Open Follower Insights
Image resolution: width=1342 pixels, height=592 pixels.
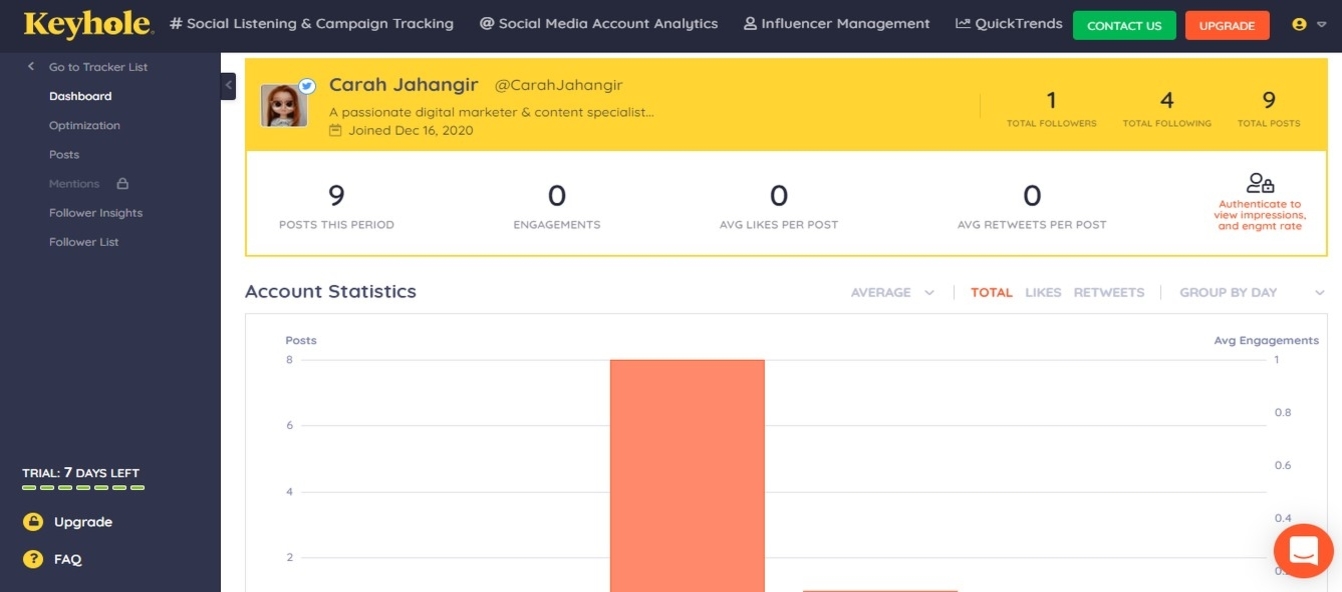(x=96, y=213)
